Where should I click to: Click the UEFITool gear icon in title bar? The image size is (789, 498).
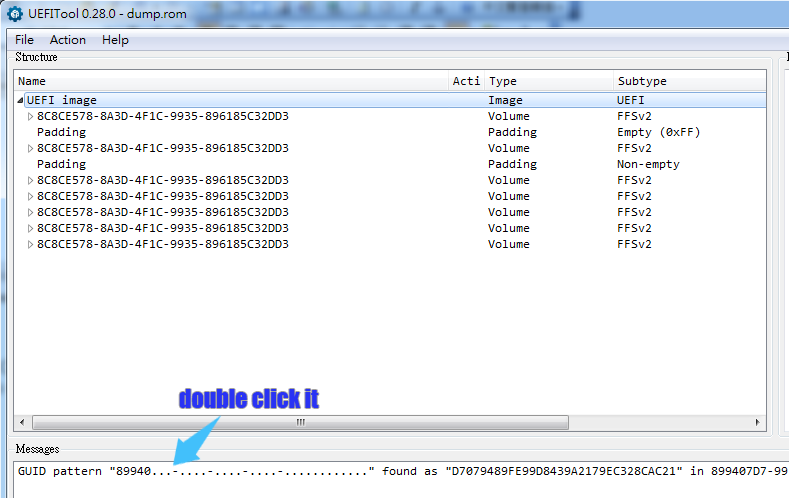(15, 14)
